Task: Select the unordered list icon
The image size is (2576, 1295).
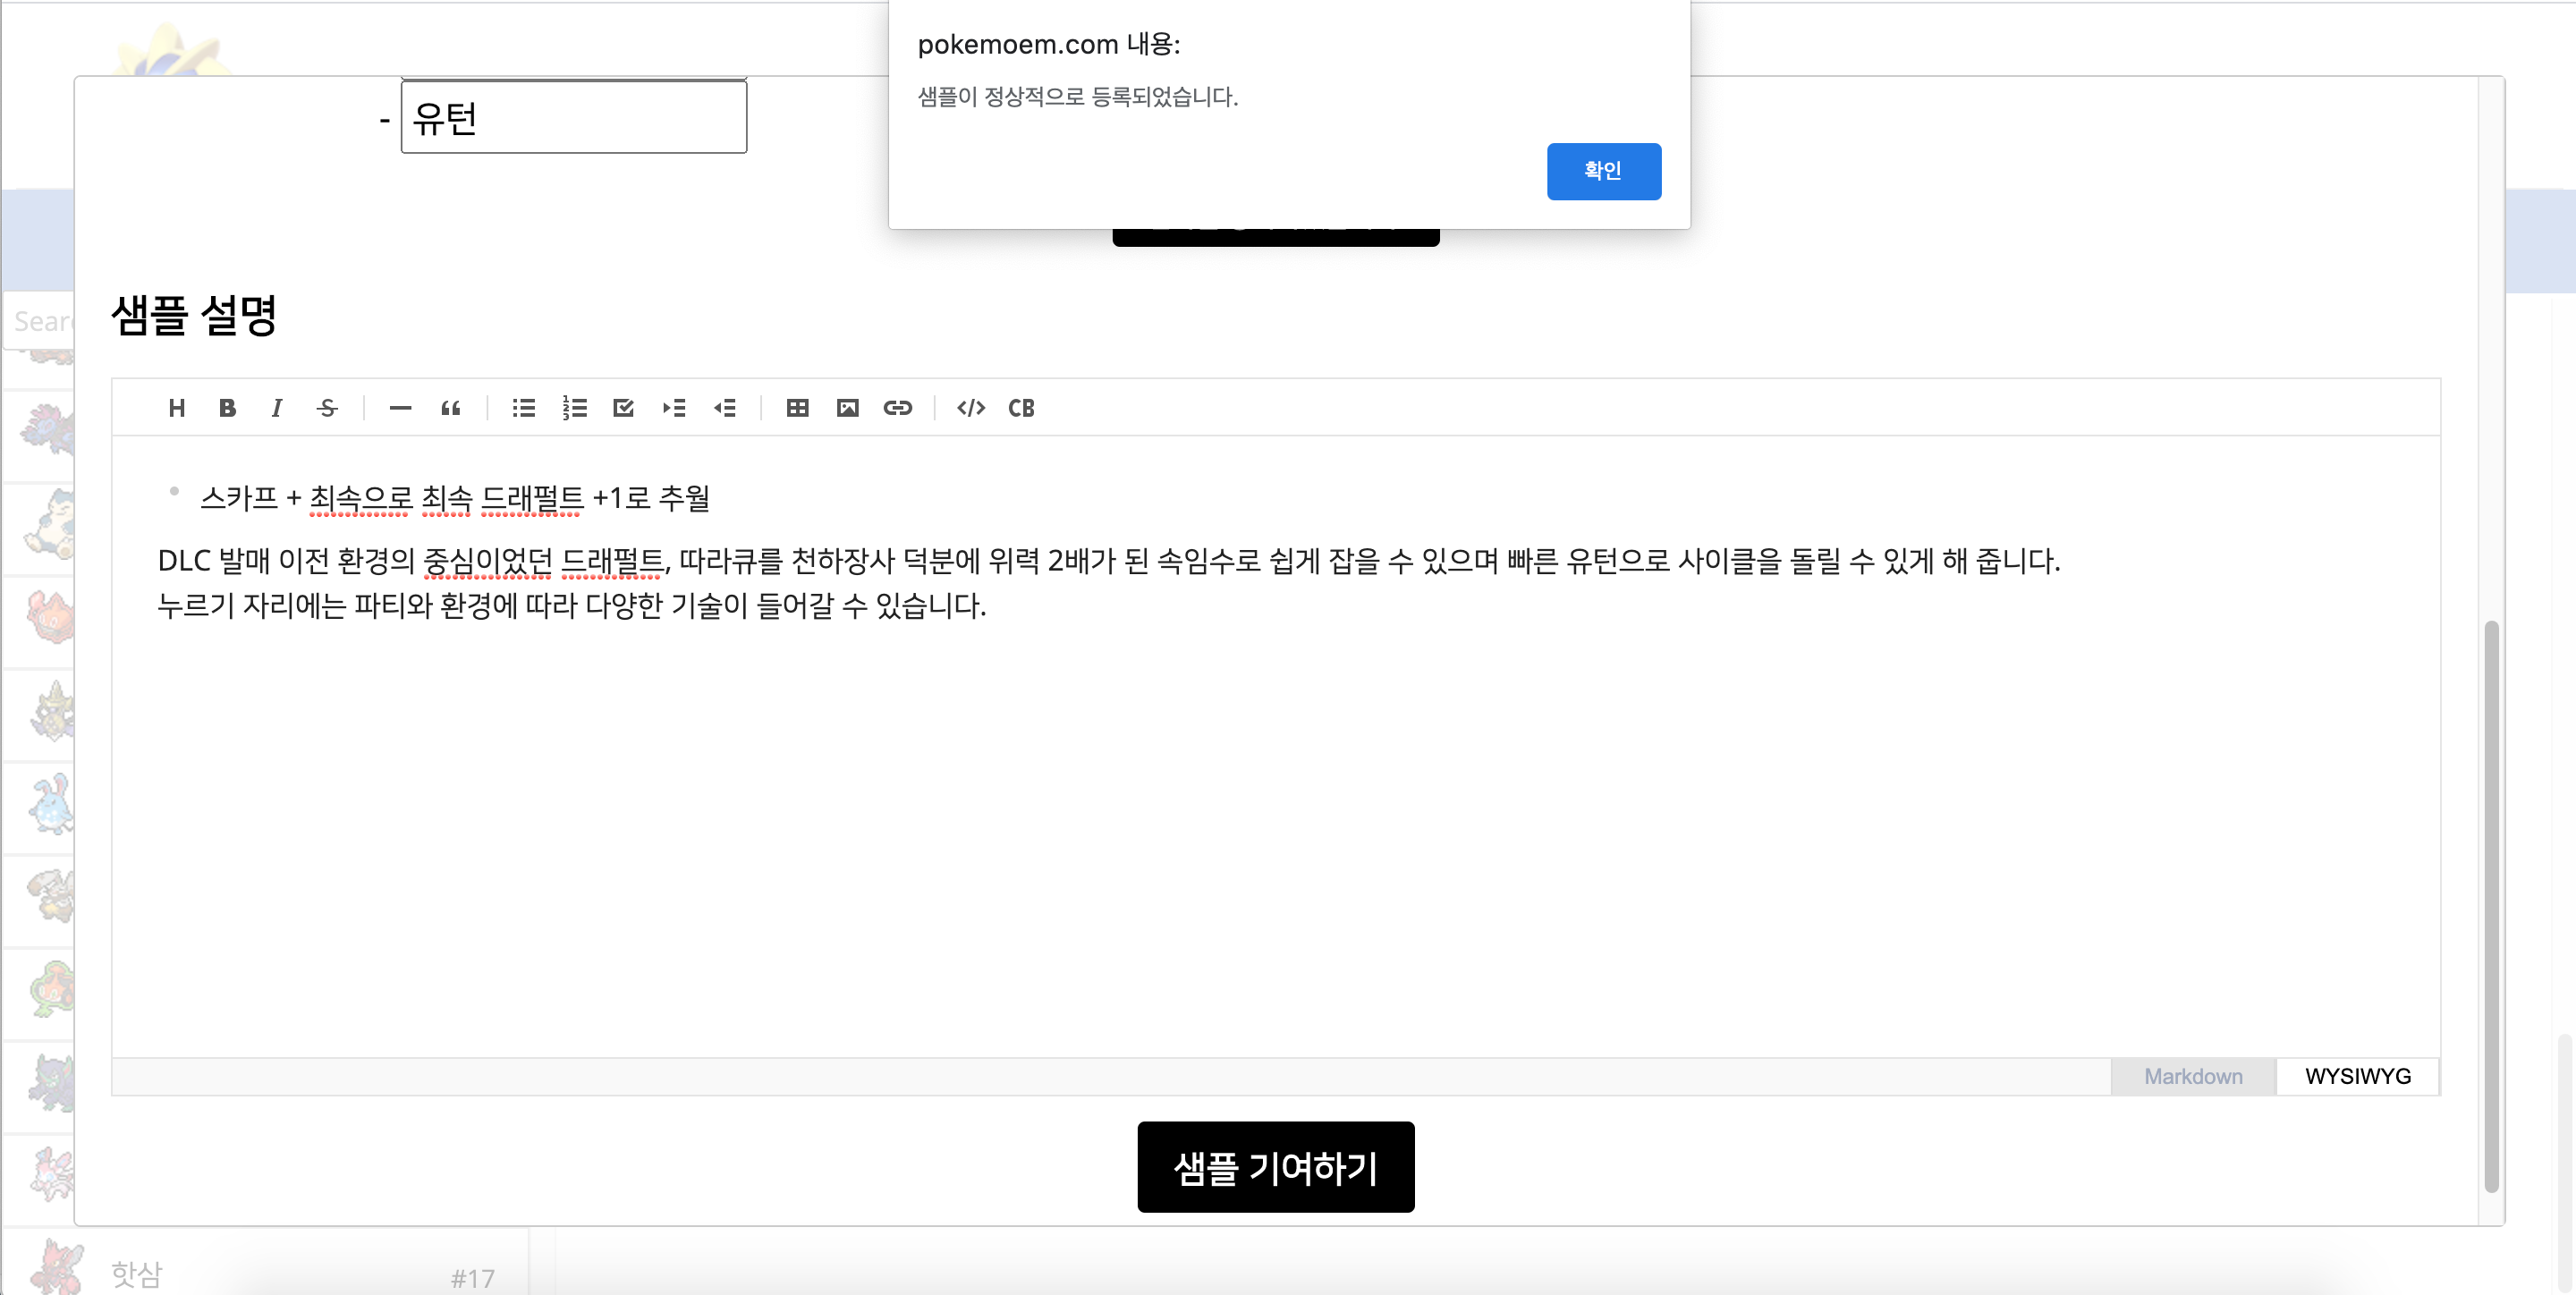Action: 524,408
